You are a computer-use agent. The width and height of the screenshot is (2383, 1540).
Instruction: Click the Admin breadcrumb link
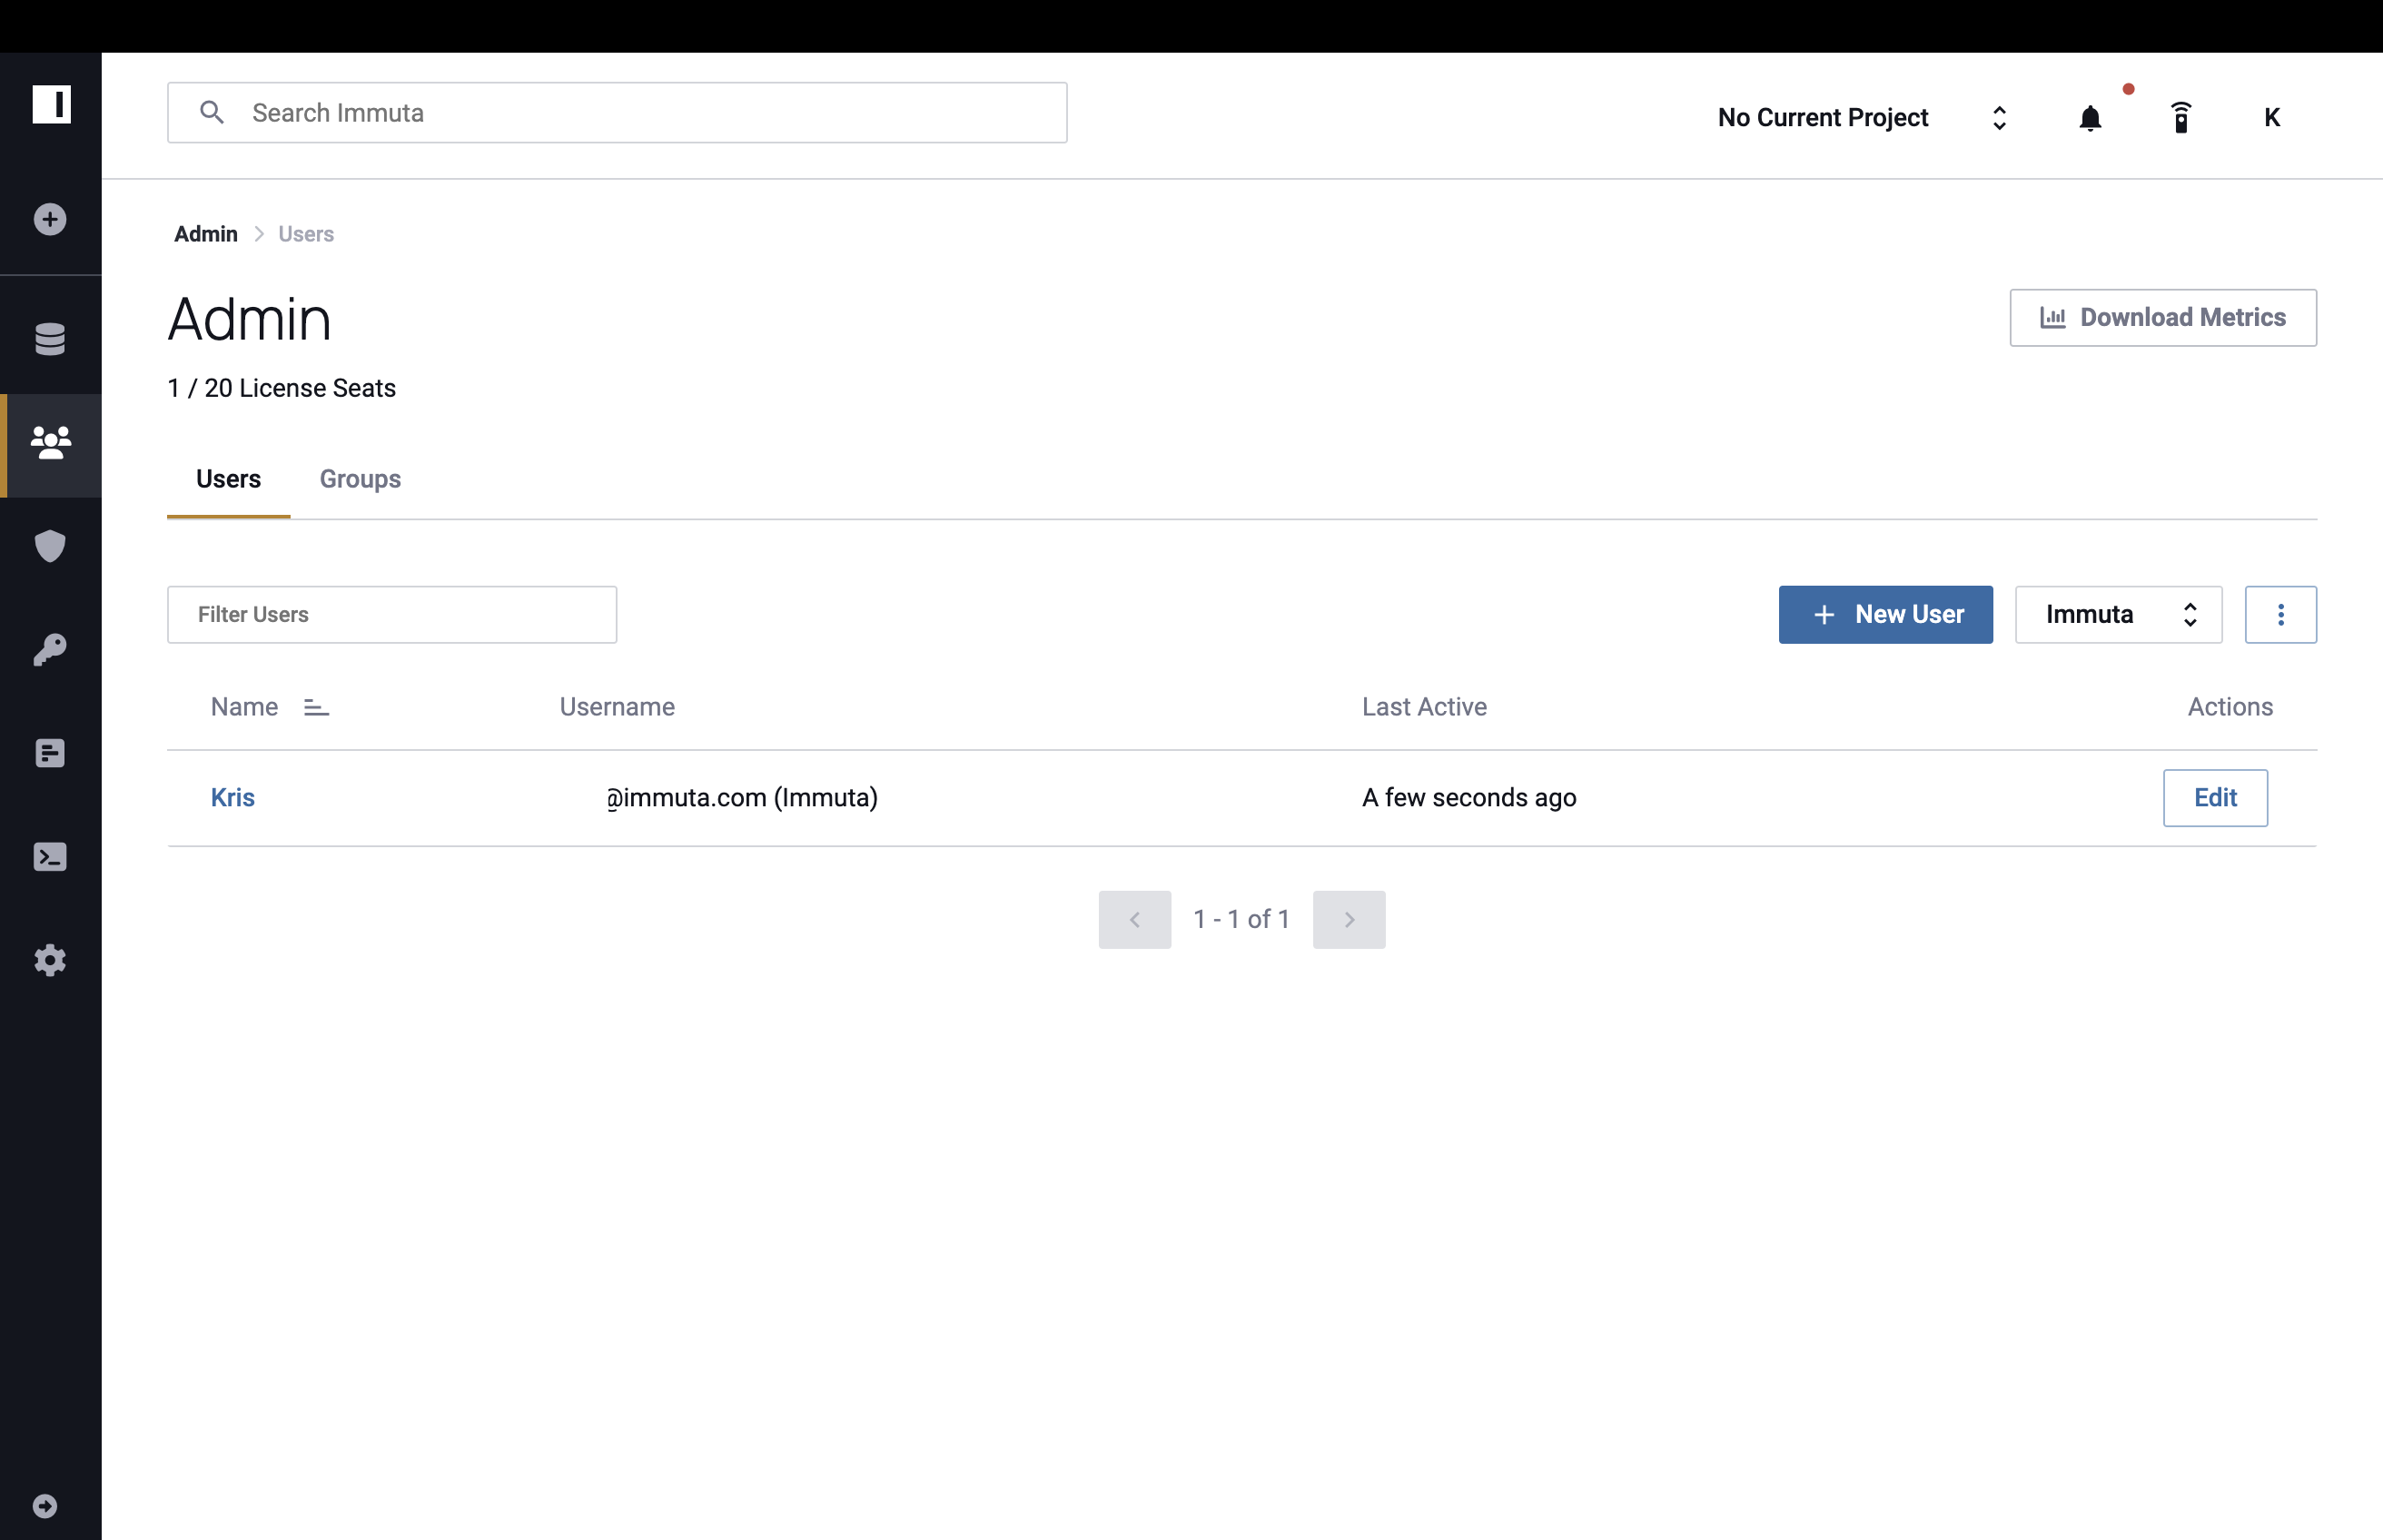pyautogui.click(x=206, y=234)
